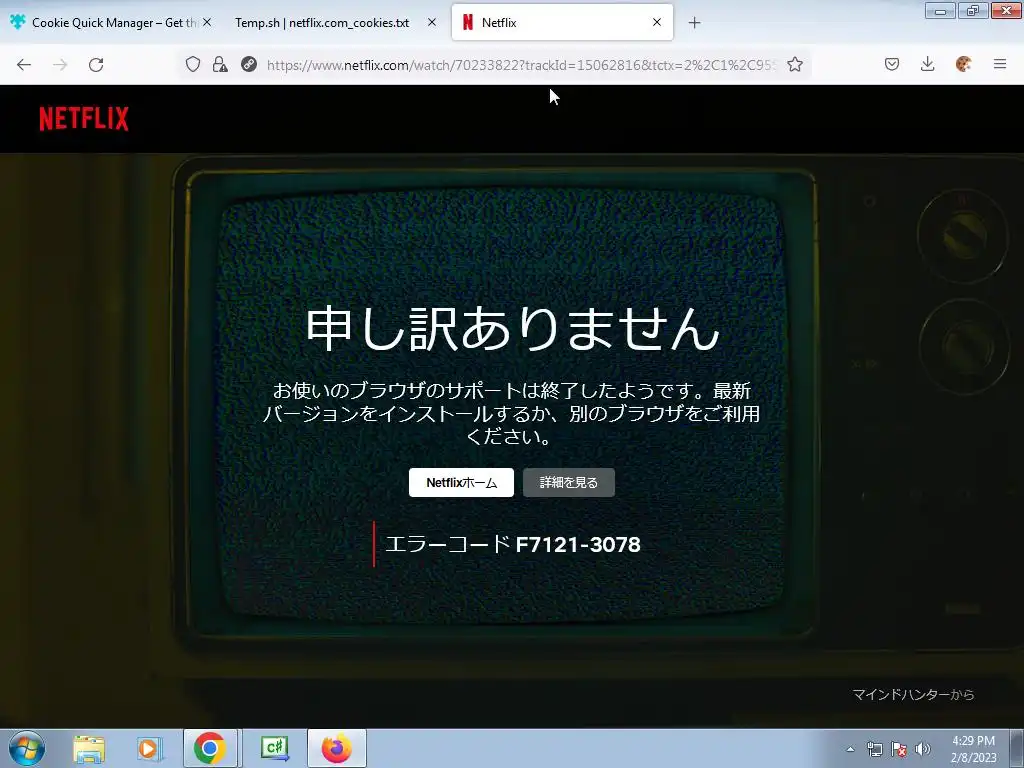Screen dimensions: 1024x768
Task: Close the Netflix tab
Action: 657,22
